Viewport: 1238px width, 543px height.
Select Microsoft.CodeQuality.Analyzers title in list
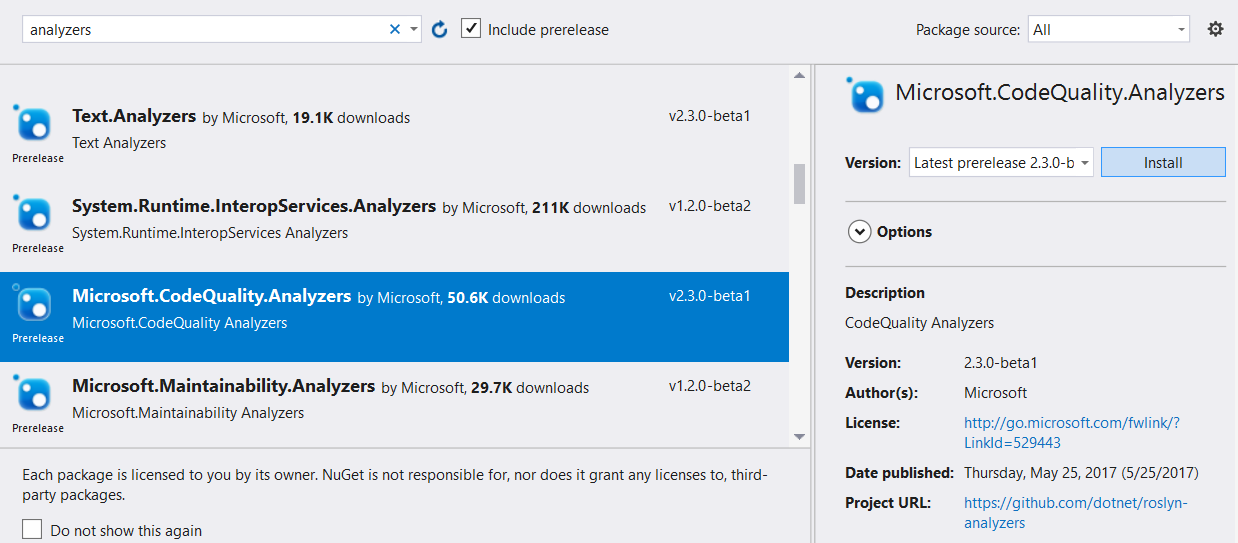pos(212,296)
